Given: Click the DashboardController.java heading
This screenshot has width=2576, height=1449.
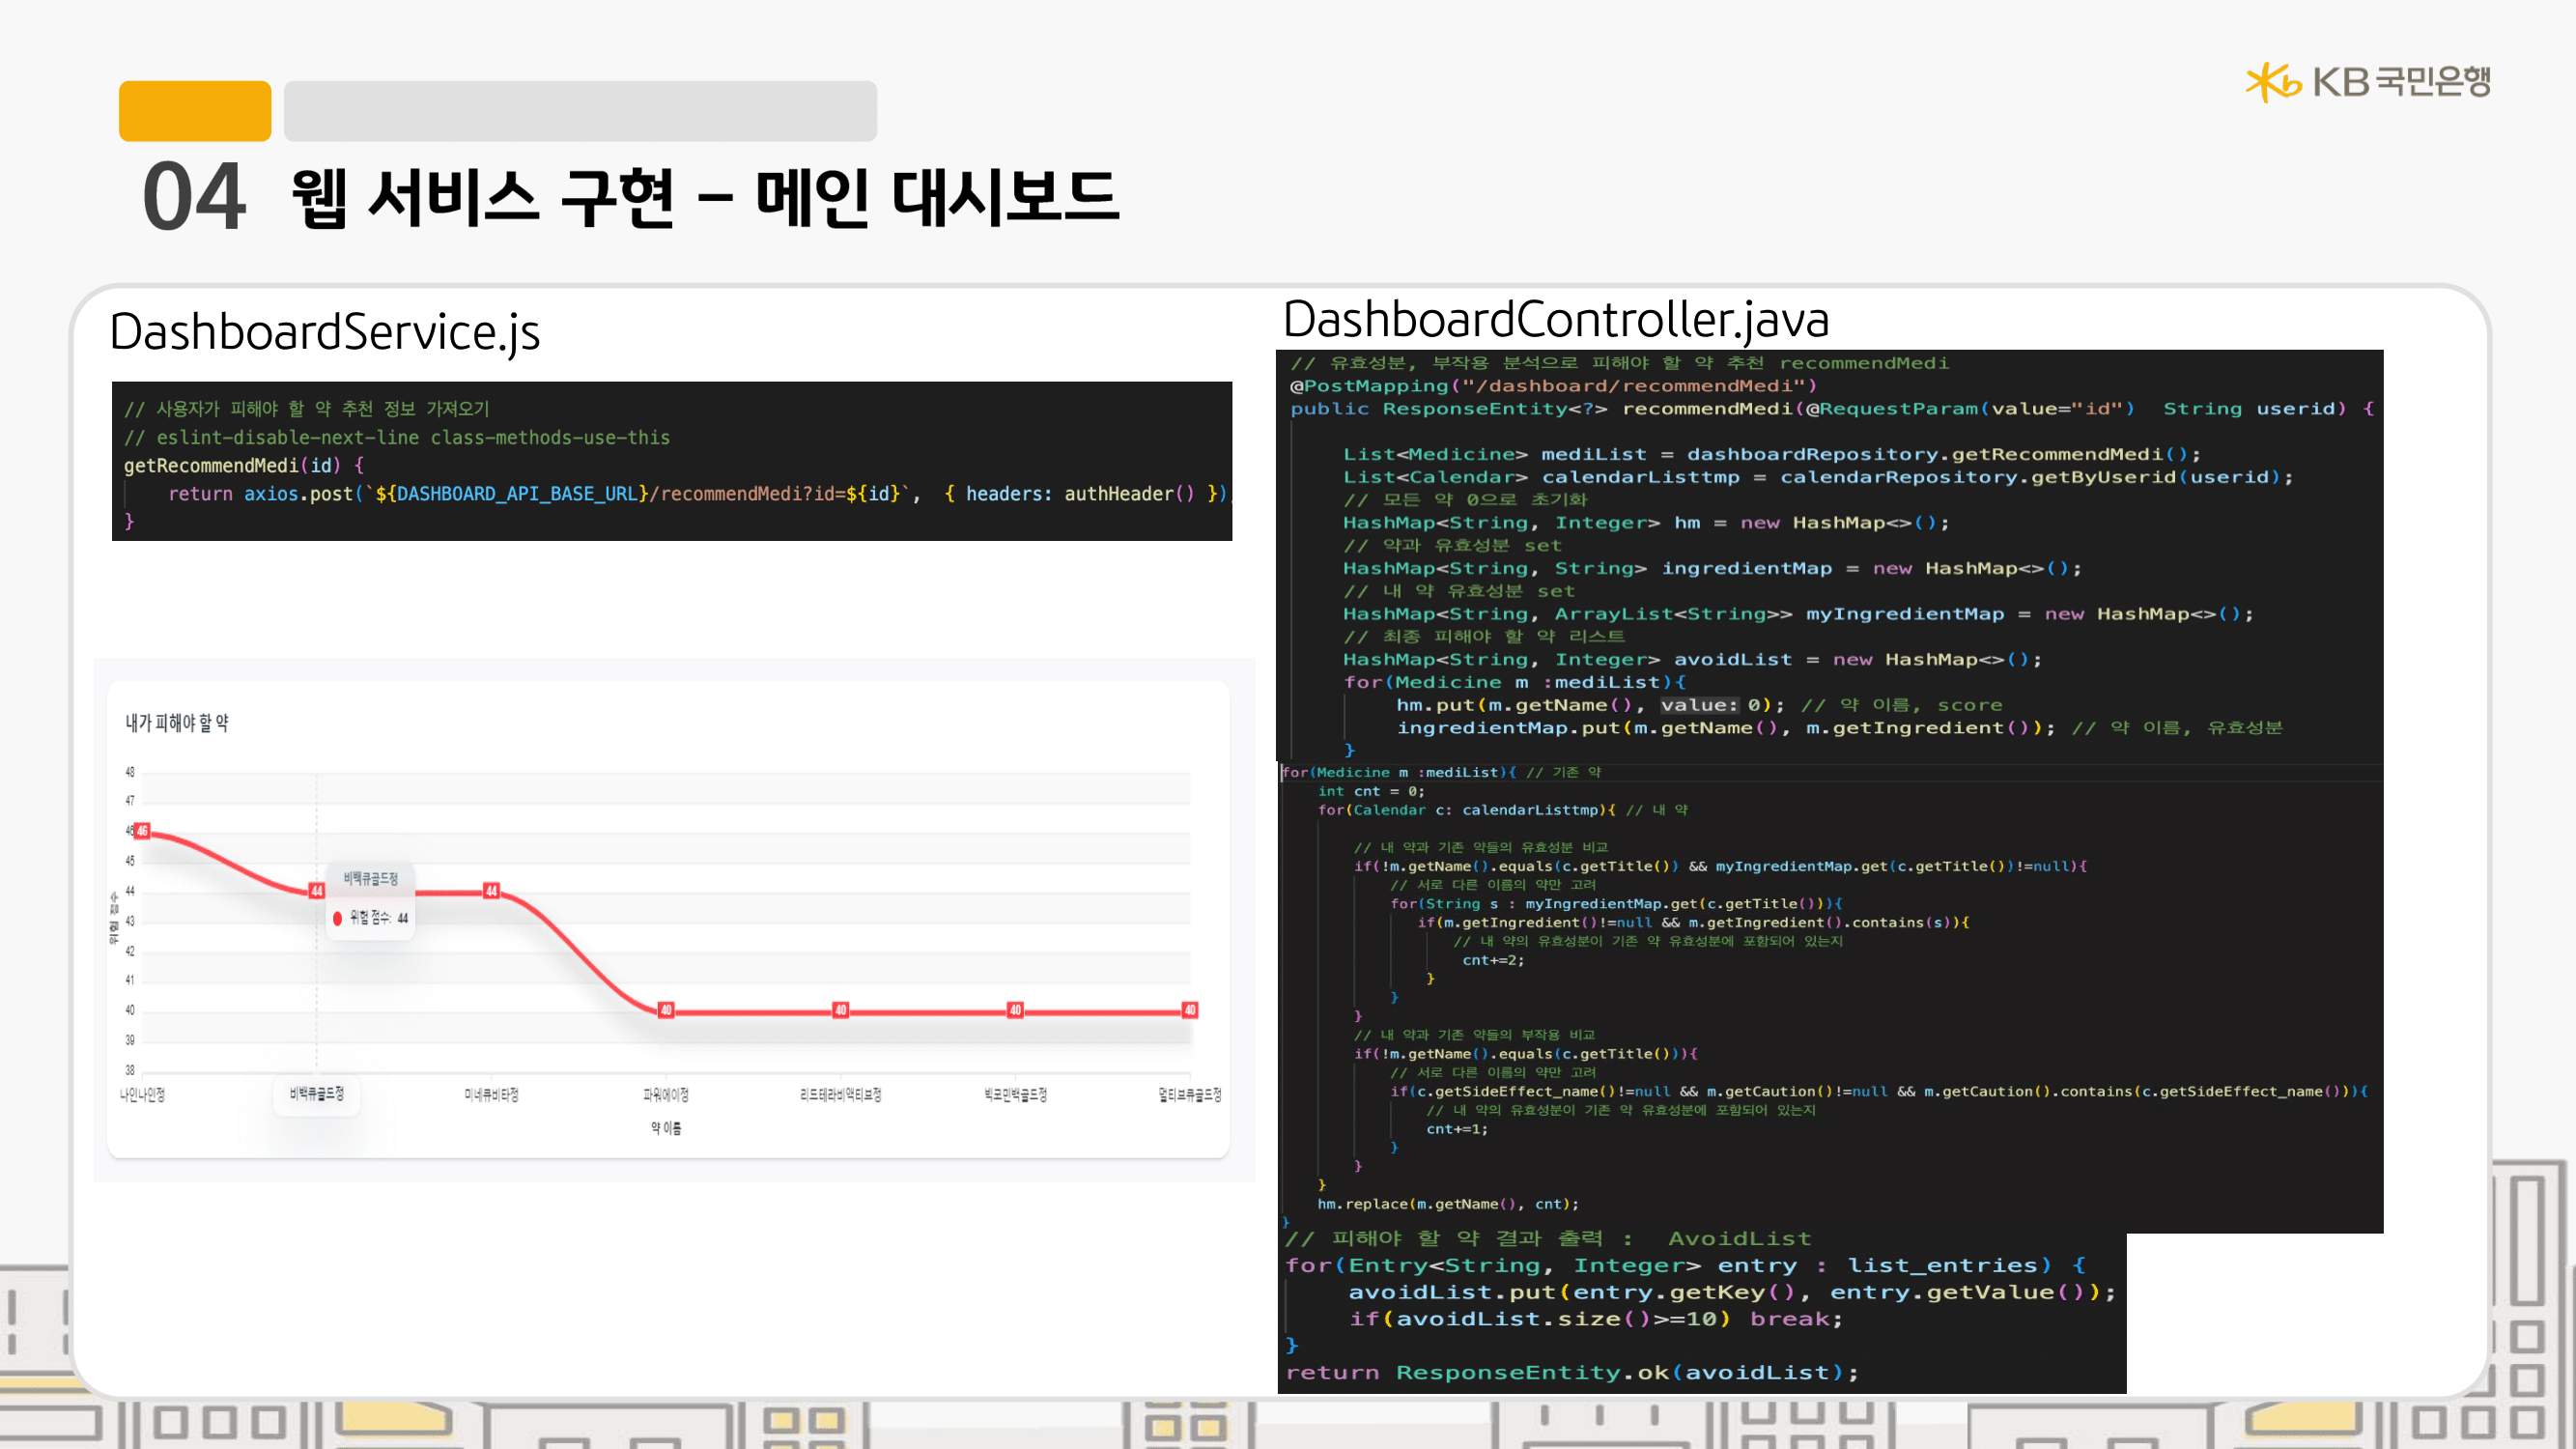Looking at the screenshot, I should [x=1555, y=320].
